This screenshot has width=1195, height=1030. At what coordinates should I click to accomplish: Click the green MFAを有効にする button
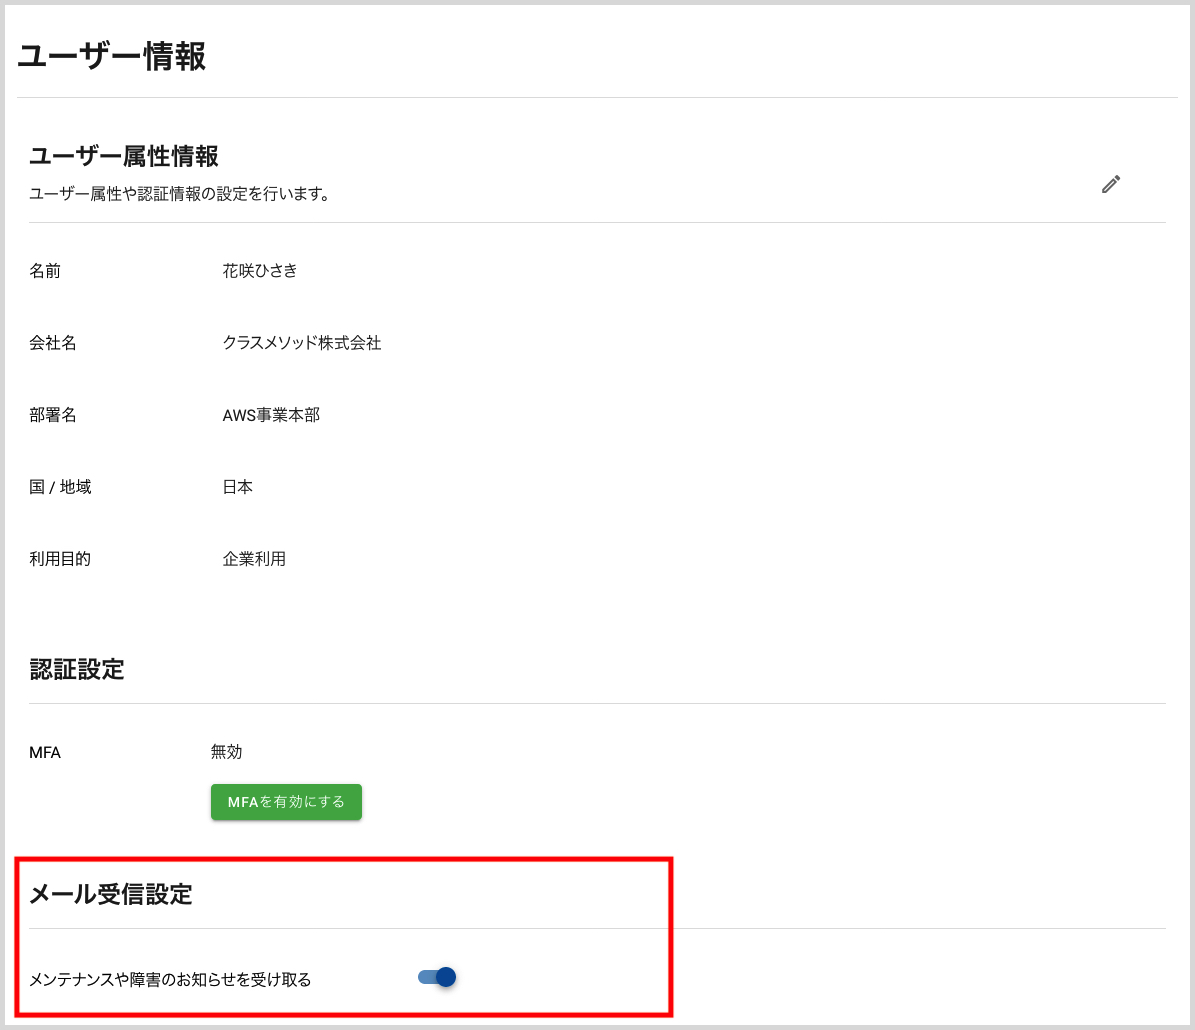(x=286, y=802)
